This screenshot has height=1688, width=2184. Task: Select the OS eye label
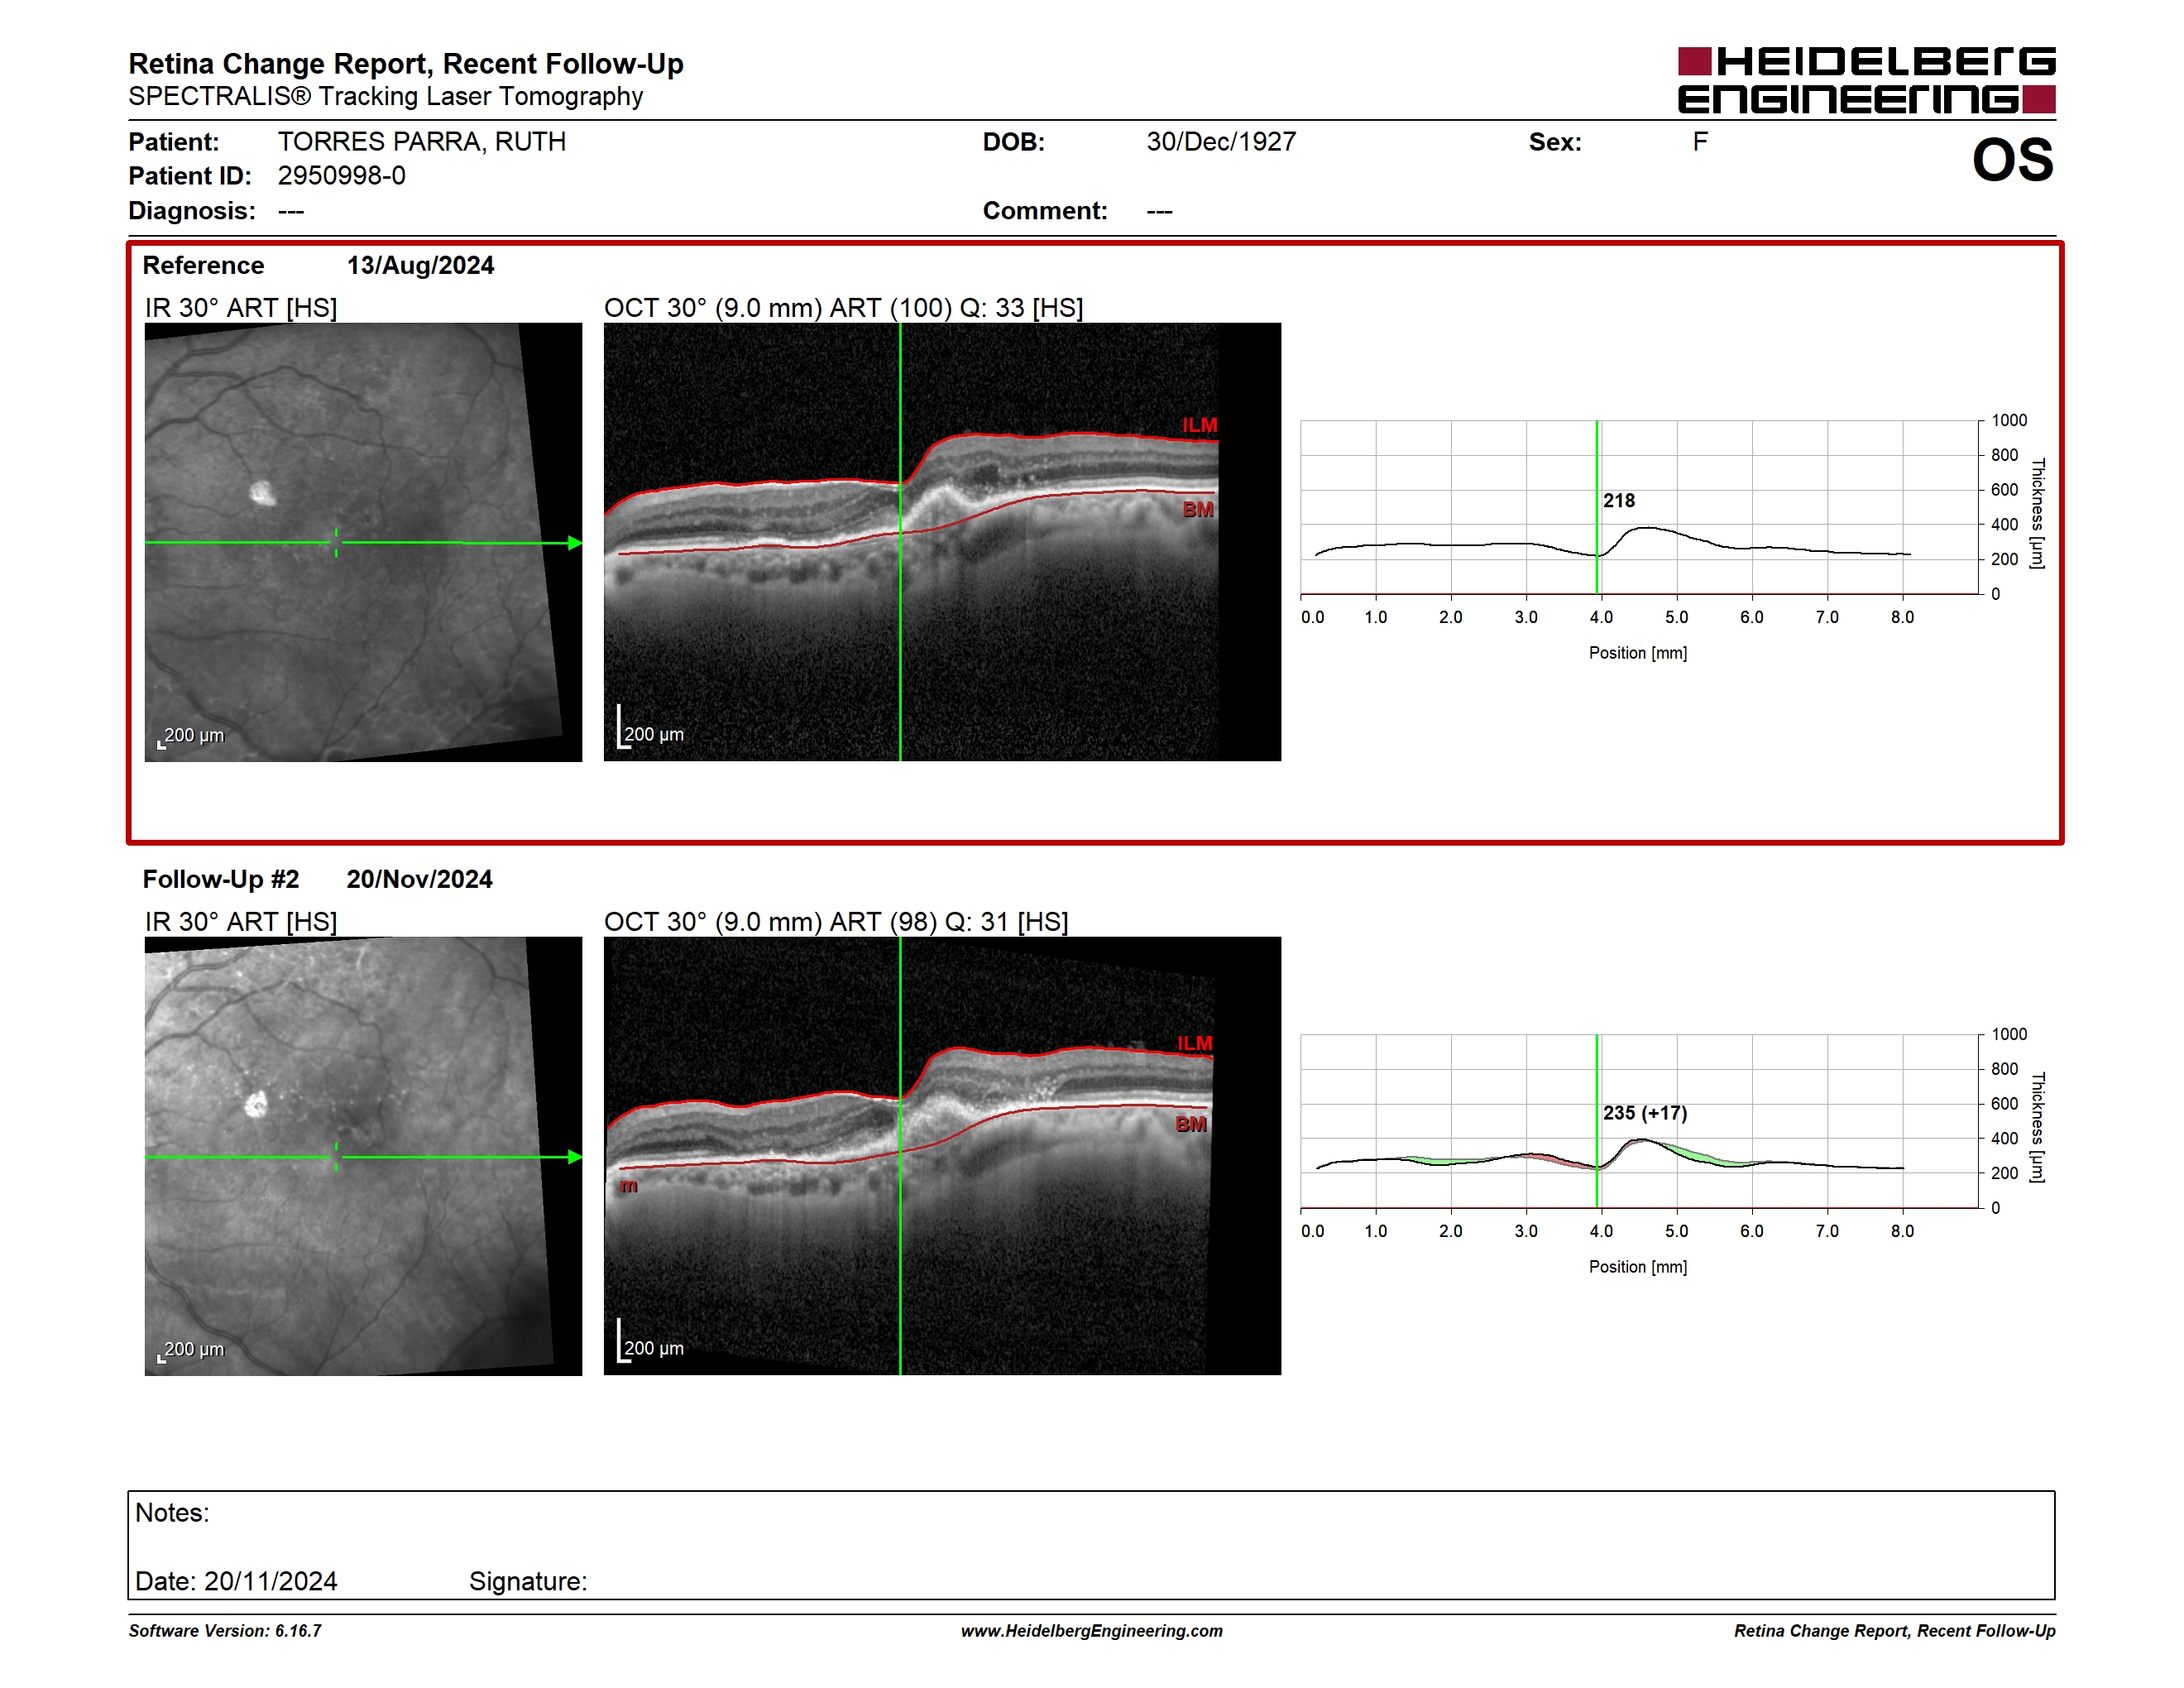click(x=2012, y=161)
